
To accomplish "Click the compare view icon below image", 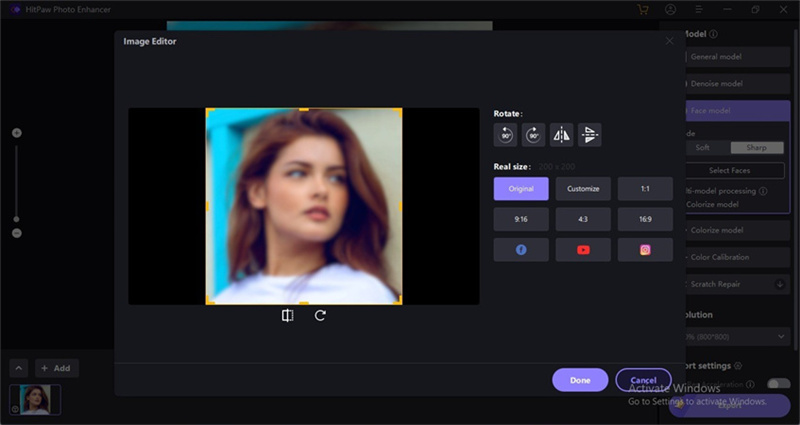I will [287, 316].
